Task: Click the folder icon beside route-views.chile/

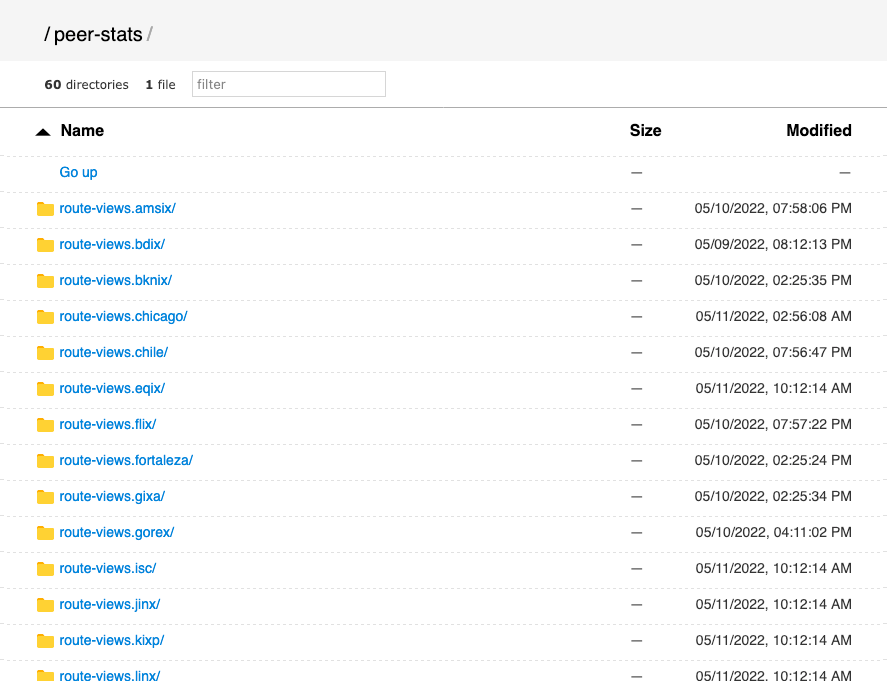Action: click(45, 353)
